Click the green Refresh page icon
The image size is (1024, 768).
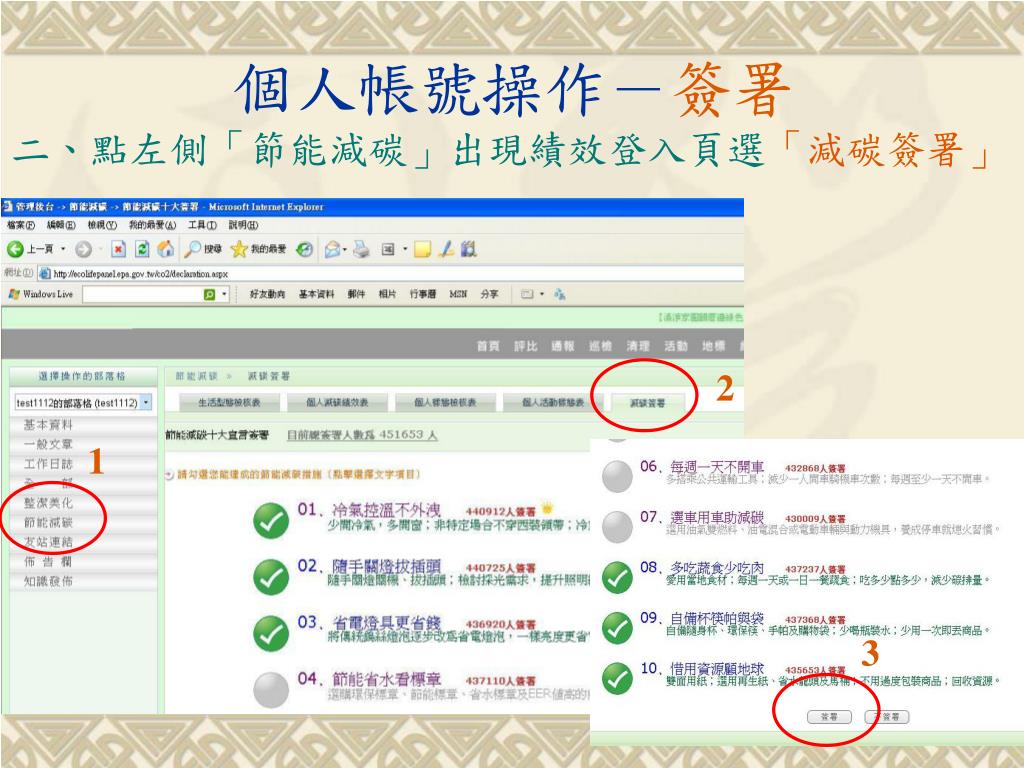142,249
